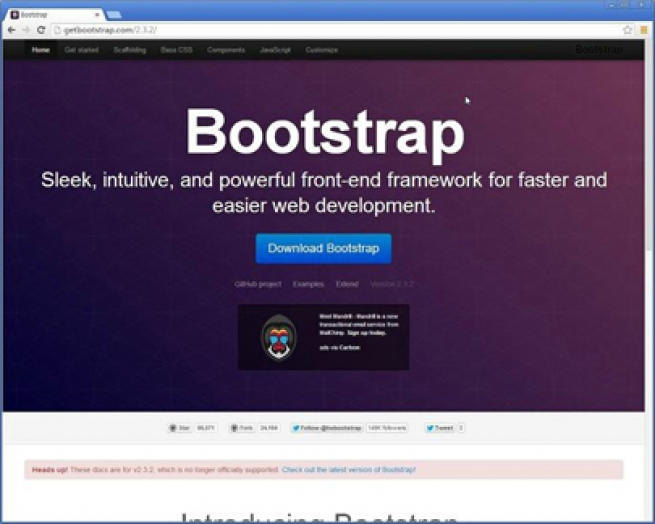Click the GitHub fork count
Image resolution: width=655 pixels, height=524 pixels.
[x=269, y=428]
